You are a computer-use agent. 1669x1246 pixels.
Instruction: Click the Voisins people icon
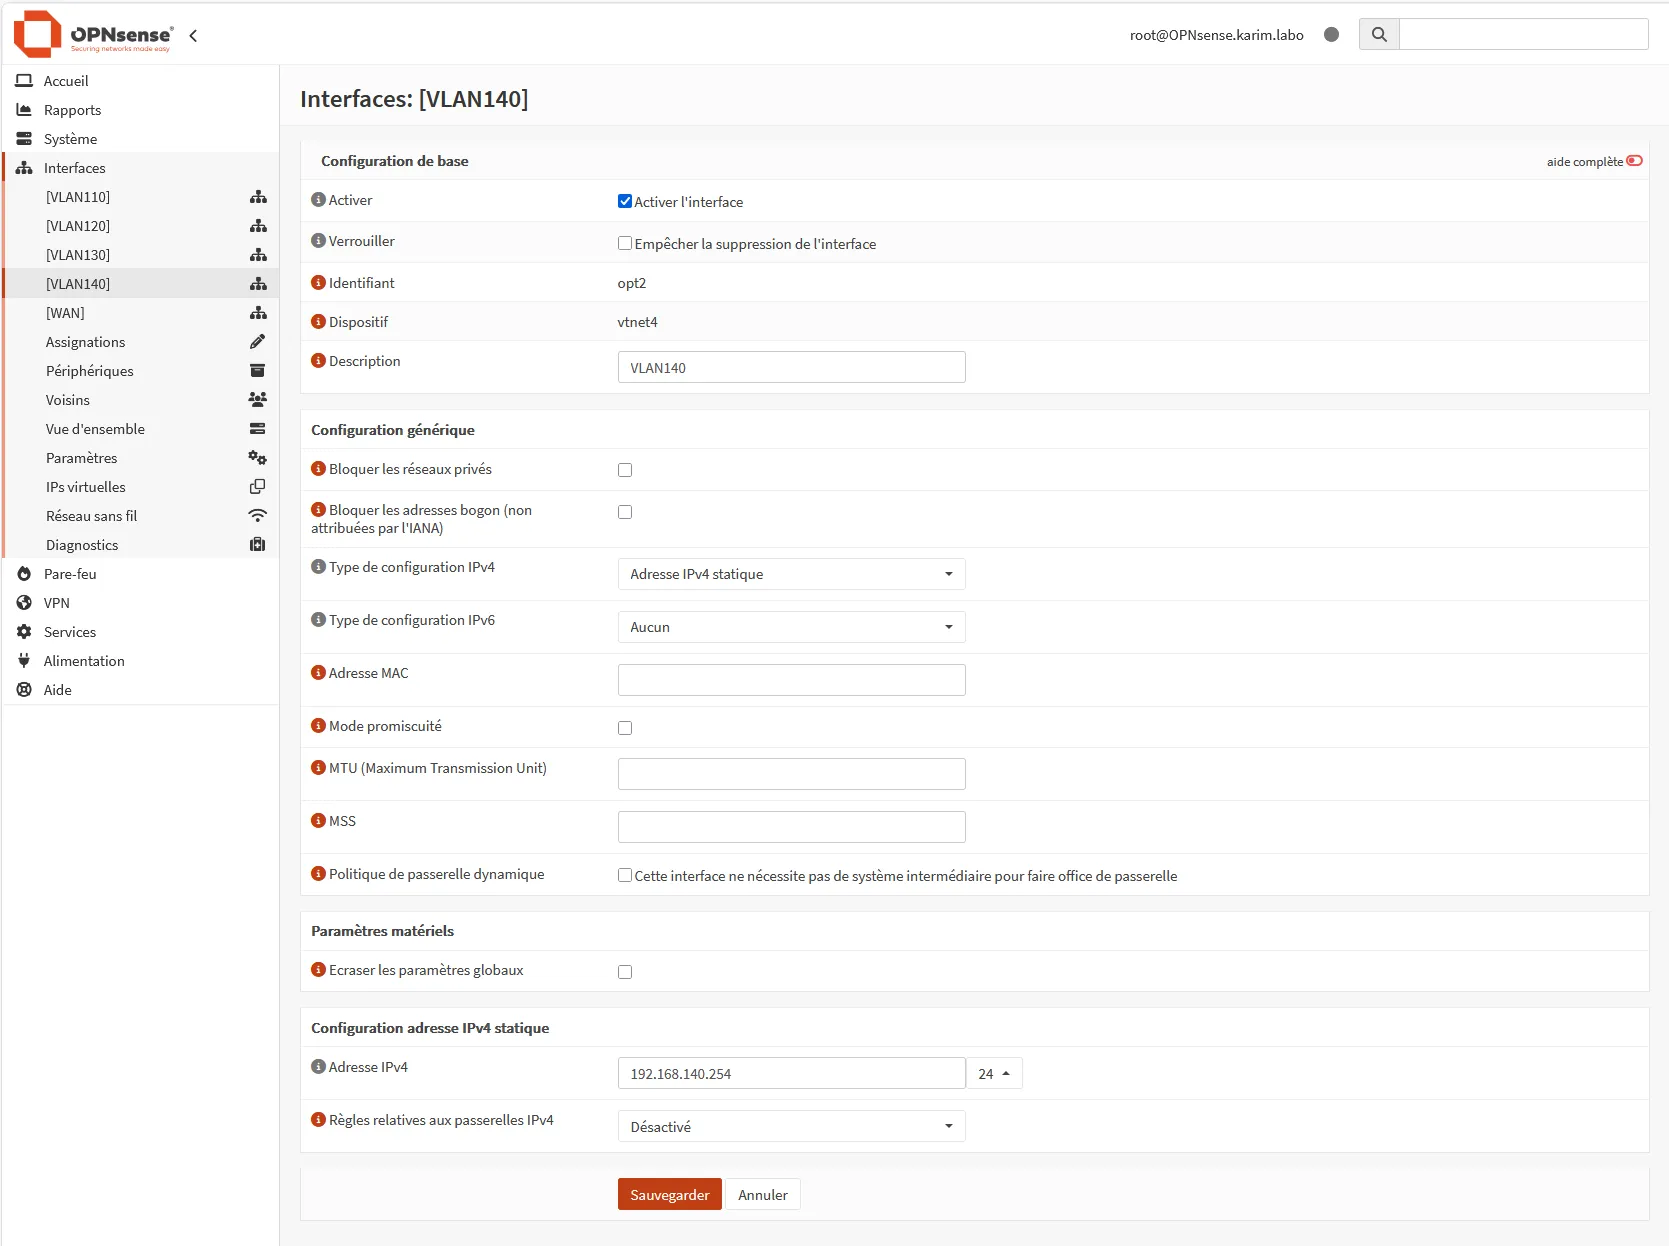click(257, 400)
